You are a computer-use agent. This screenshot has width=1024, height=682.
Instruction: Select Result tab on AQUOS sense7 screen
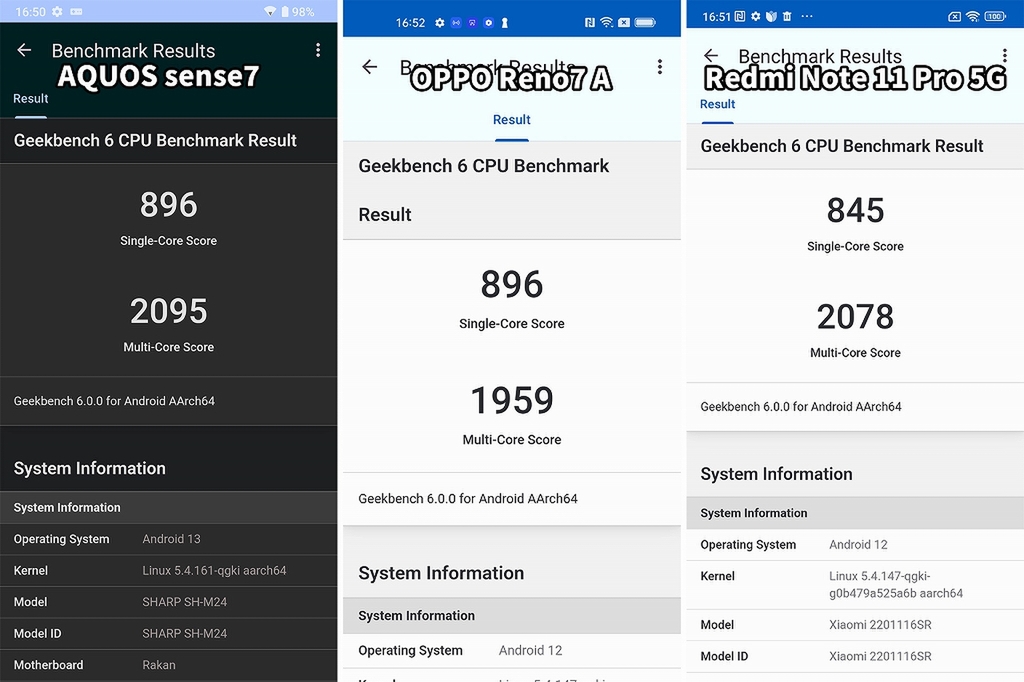click(x=31, y=99)
